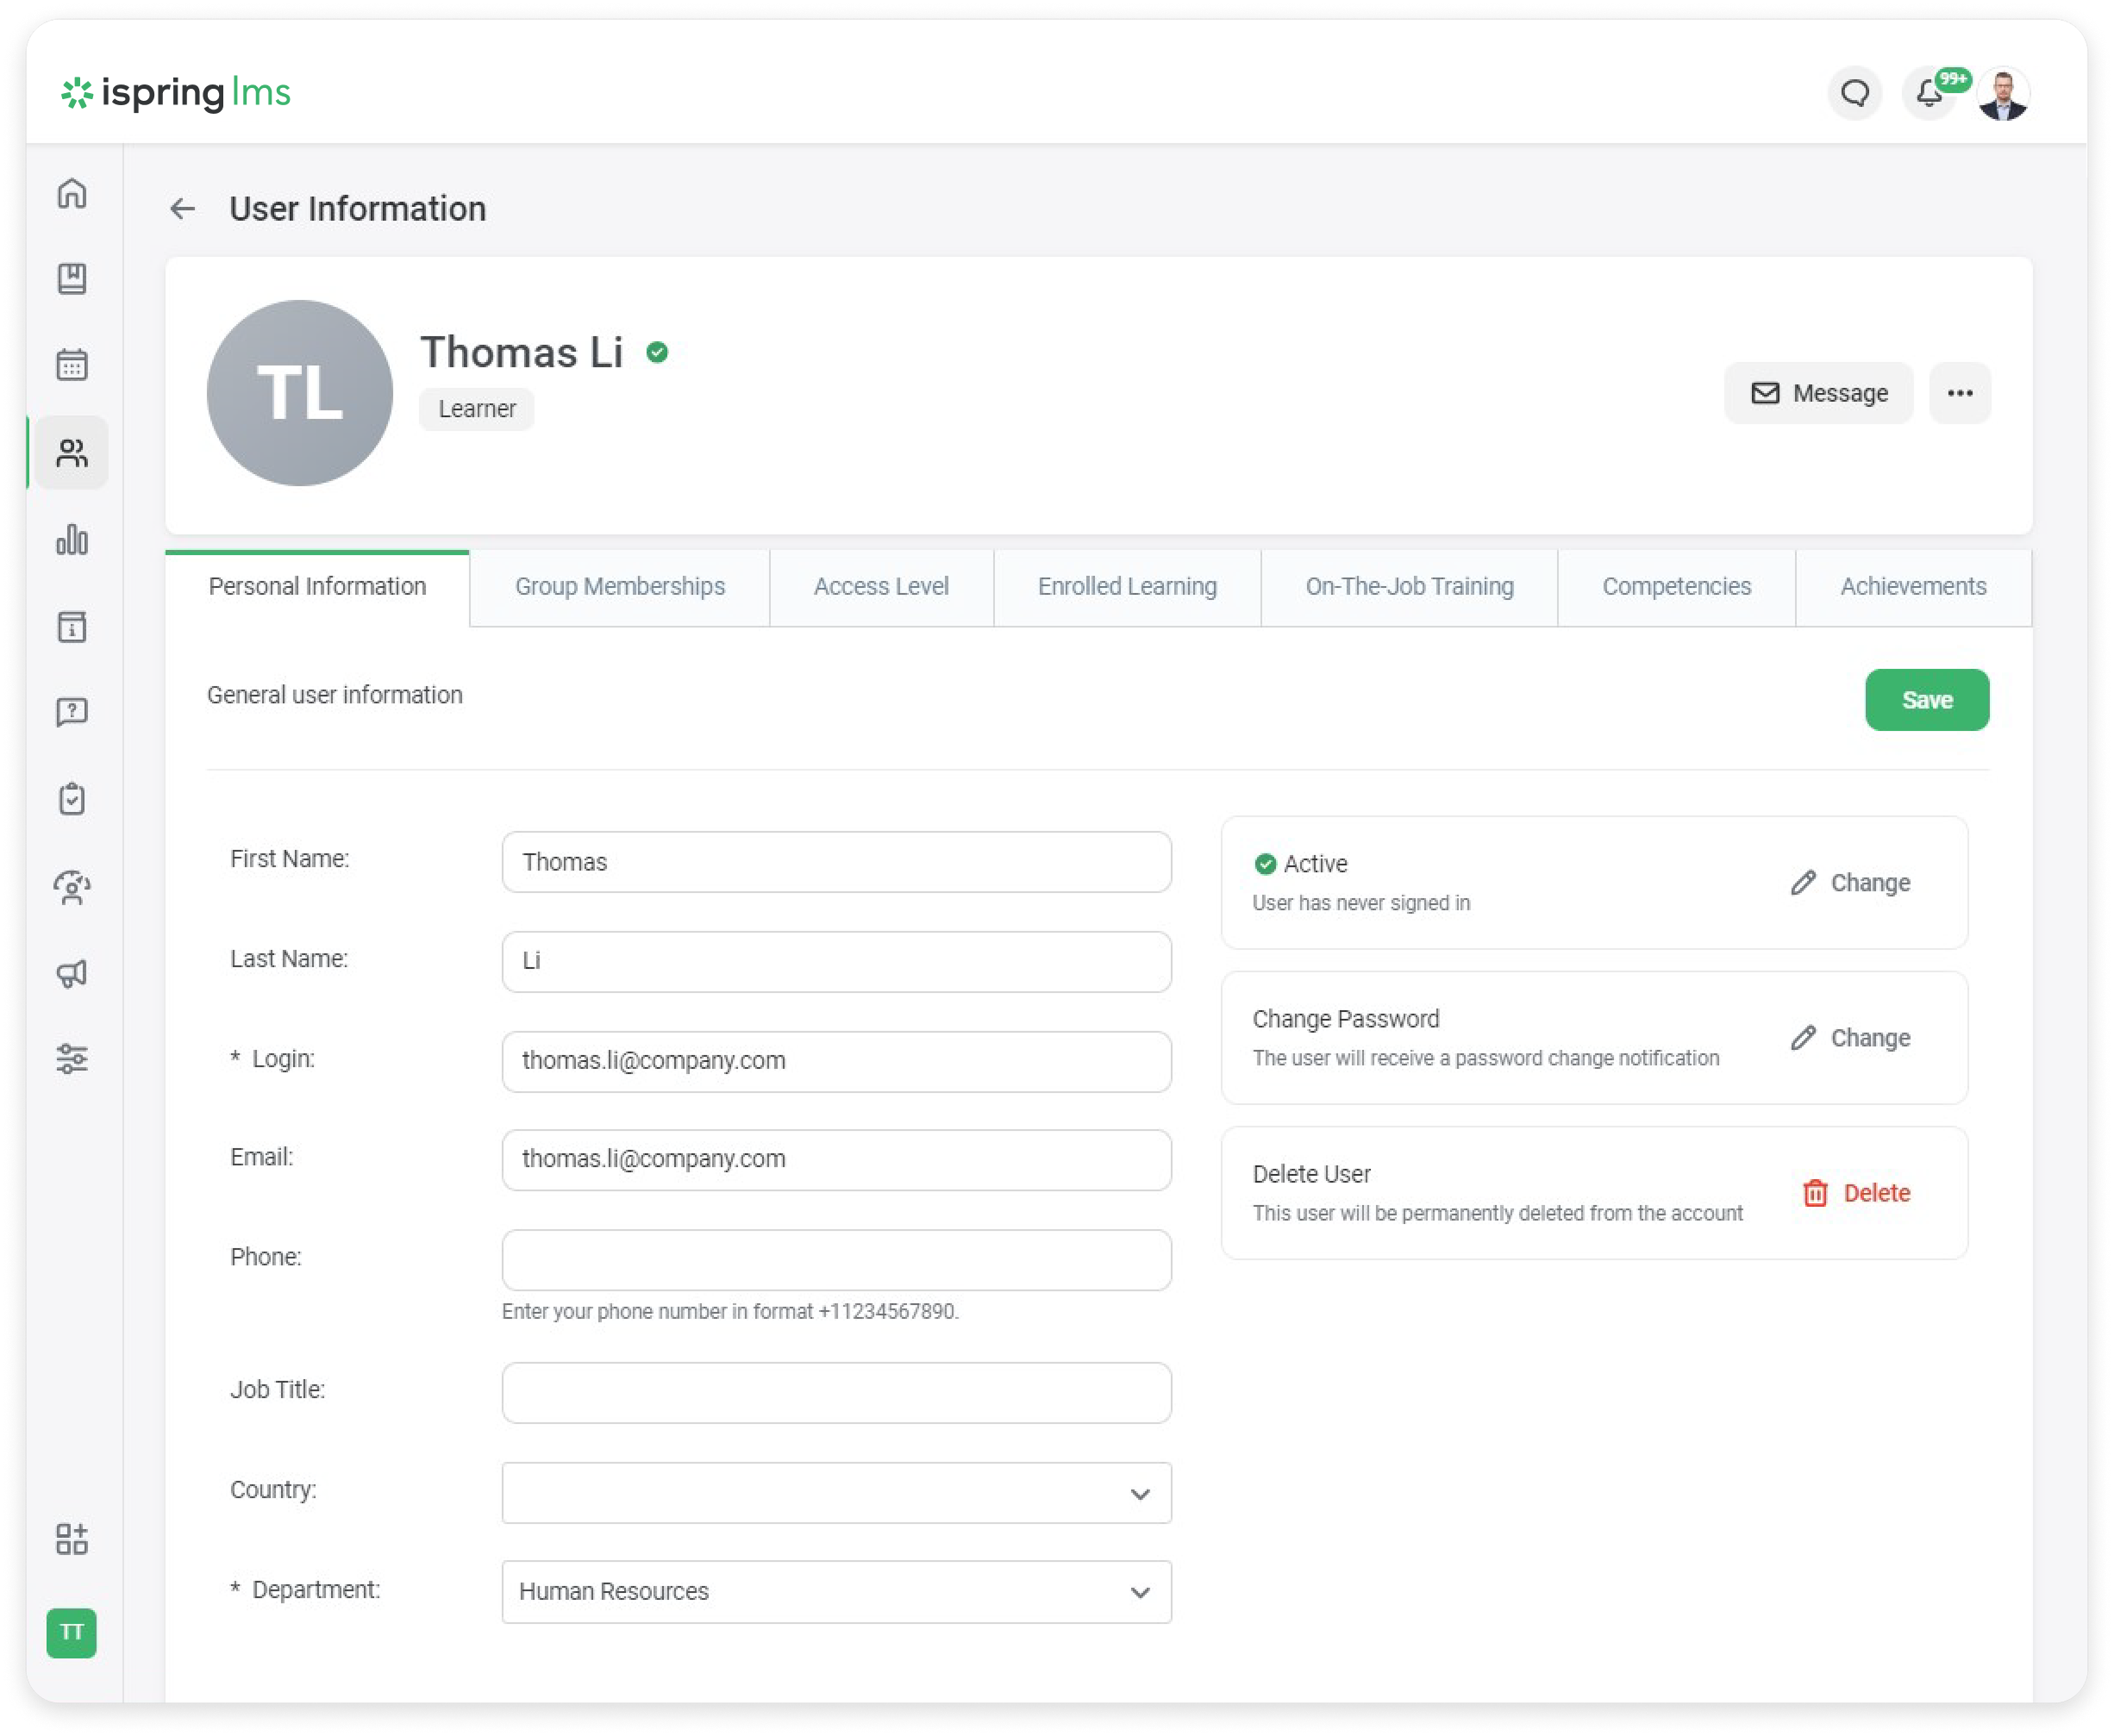Switch to the Group Memberships tab

coord(620,587)
